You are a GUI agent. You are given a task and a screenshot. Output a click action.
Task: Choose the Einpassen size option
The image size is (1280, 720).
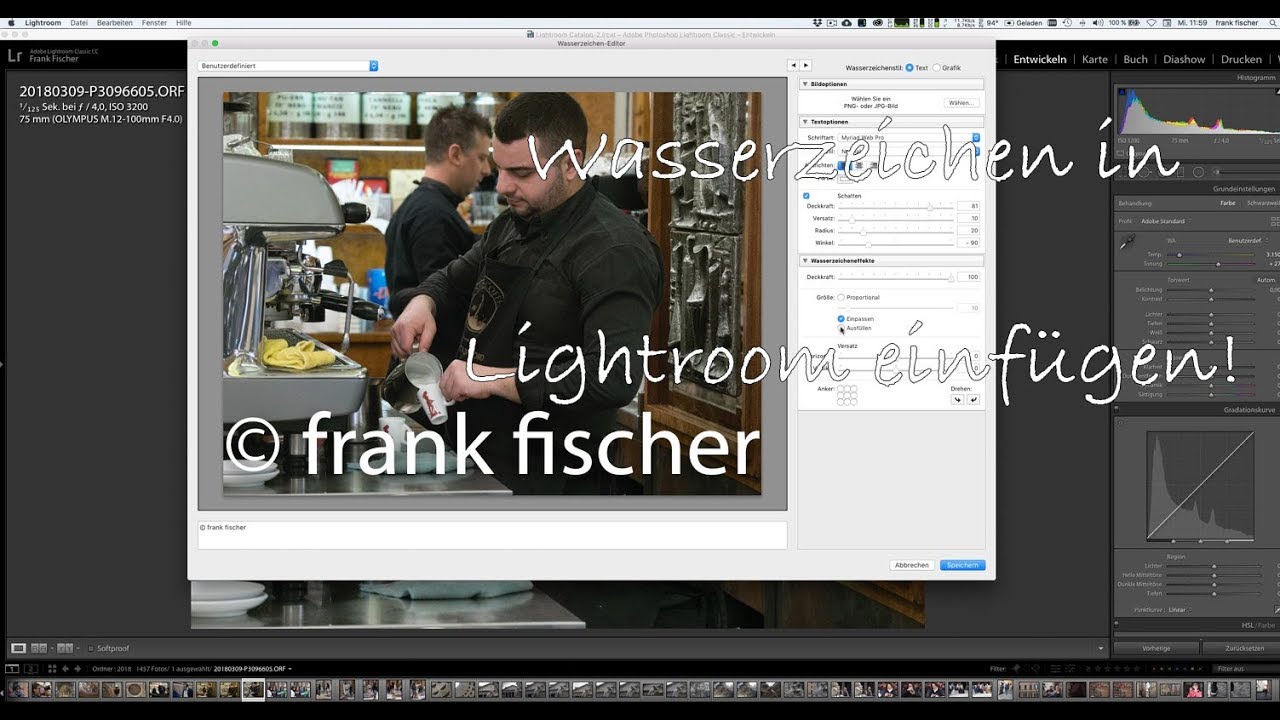point(841,318)
